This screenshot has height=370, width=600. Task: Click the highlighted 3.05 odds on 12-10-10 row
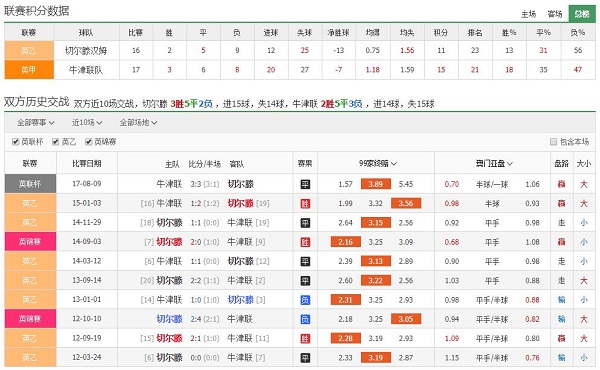click(x=406, y=319)
